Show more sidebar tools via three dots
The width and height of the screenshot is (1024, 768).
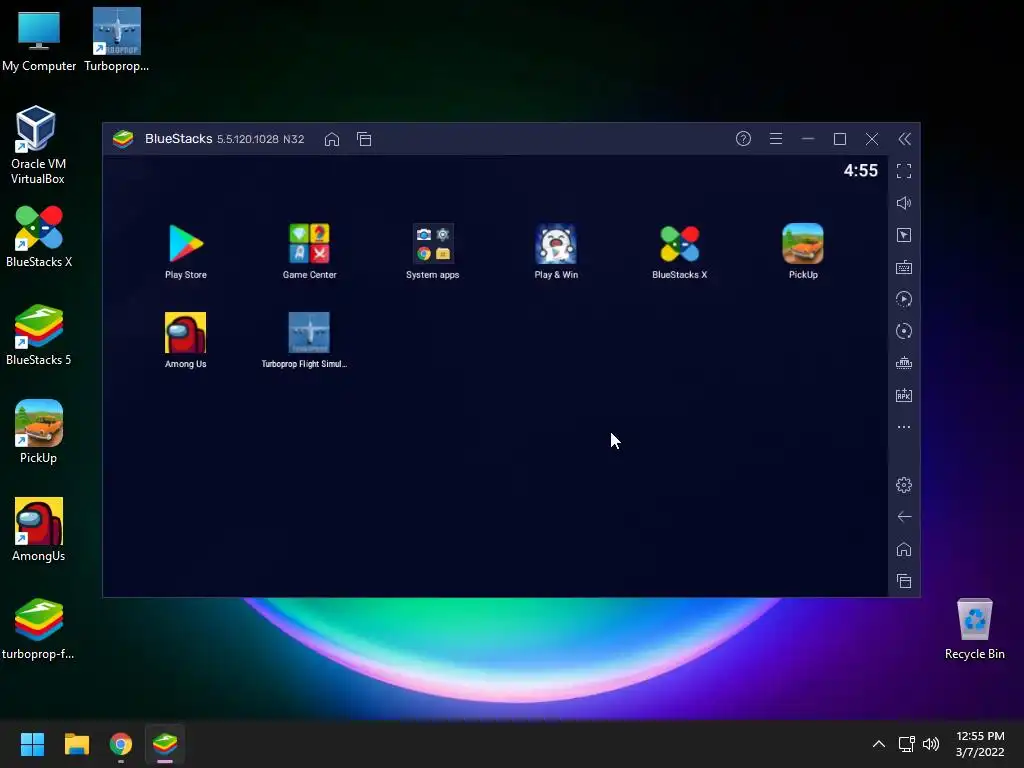[x=904, y=427]
